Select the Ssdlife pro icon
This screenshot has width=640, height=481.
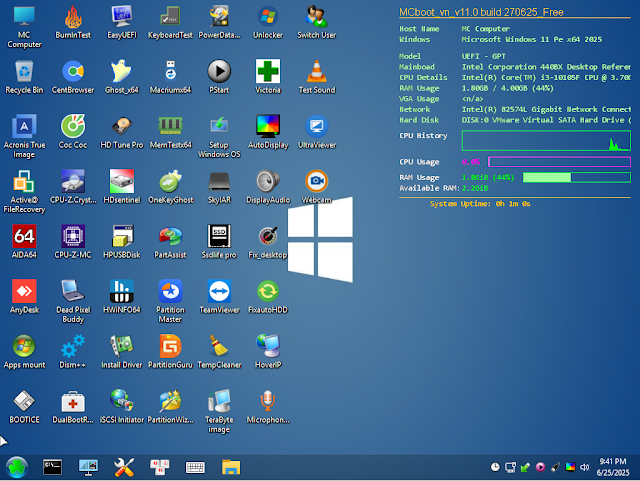[x=219, y=241]
